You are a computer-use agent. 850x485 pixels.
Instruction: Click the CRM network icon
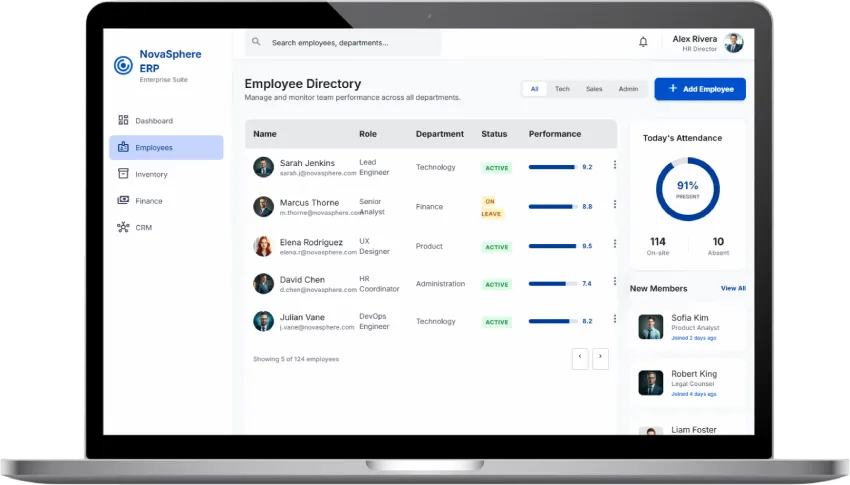[x=123, y=227]
